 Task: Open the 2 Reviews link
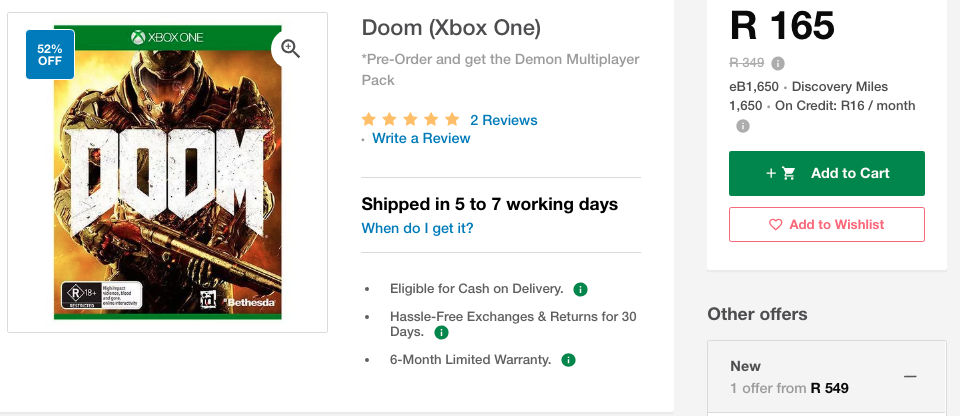(x=503, y=120)
